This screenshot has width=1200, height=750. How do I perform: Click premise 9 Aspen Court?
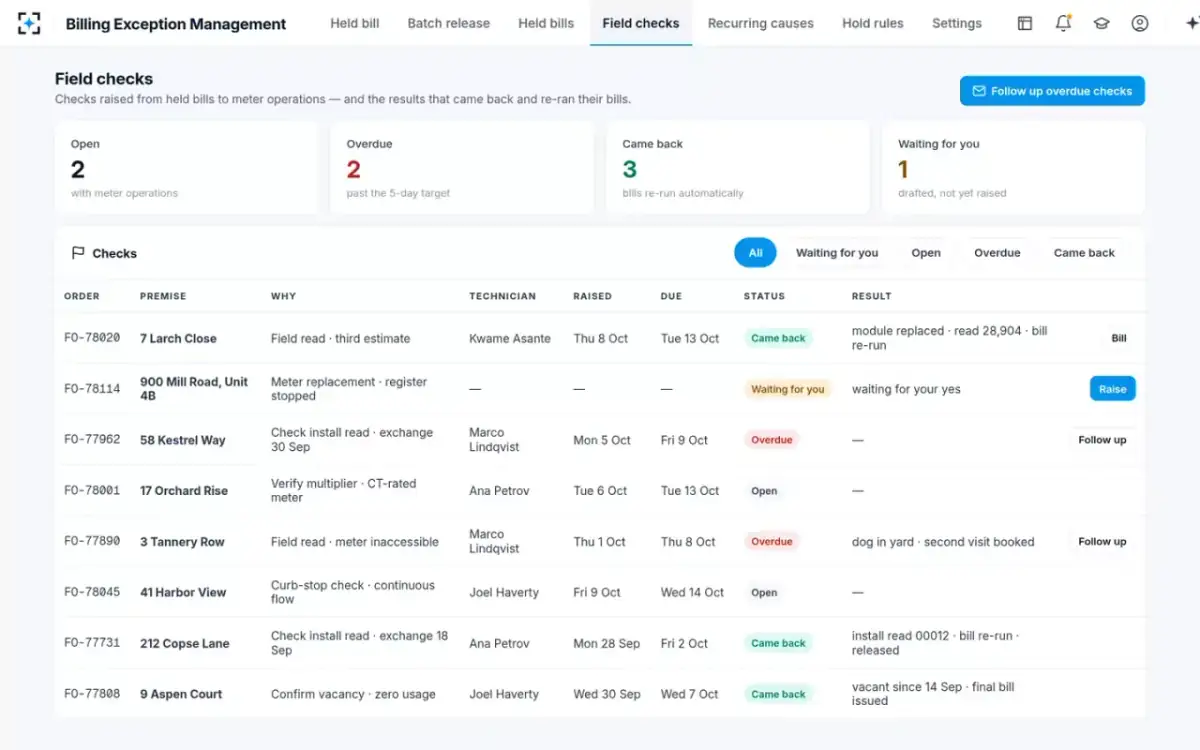pyautogui.click(x=181, y=694)
